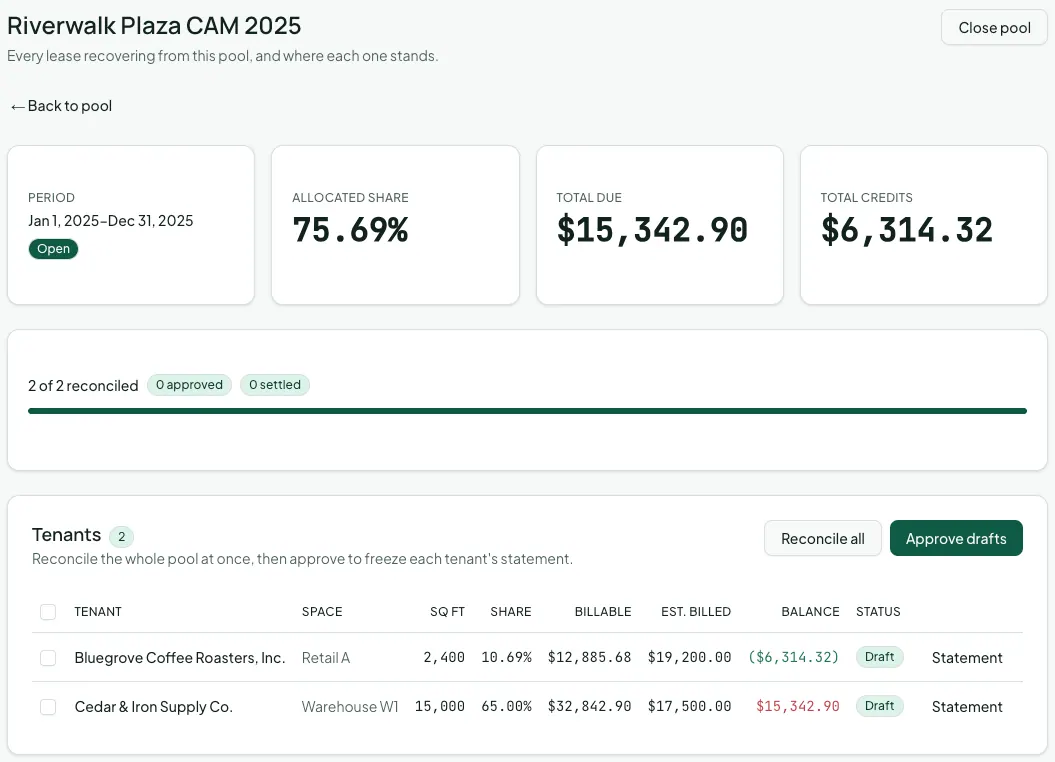Click the Bluegrove Coffee Roasters, Inc. tenant name
1055x762 pixels.
coord(180,658)
